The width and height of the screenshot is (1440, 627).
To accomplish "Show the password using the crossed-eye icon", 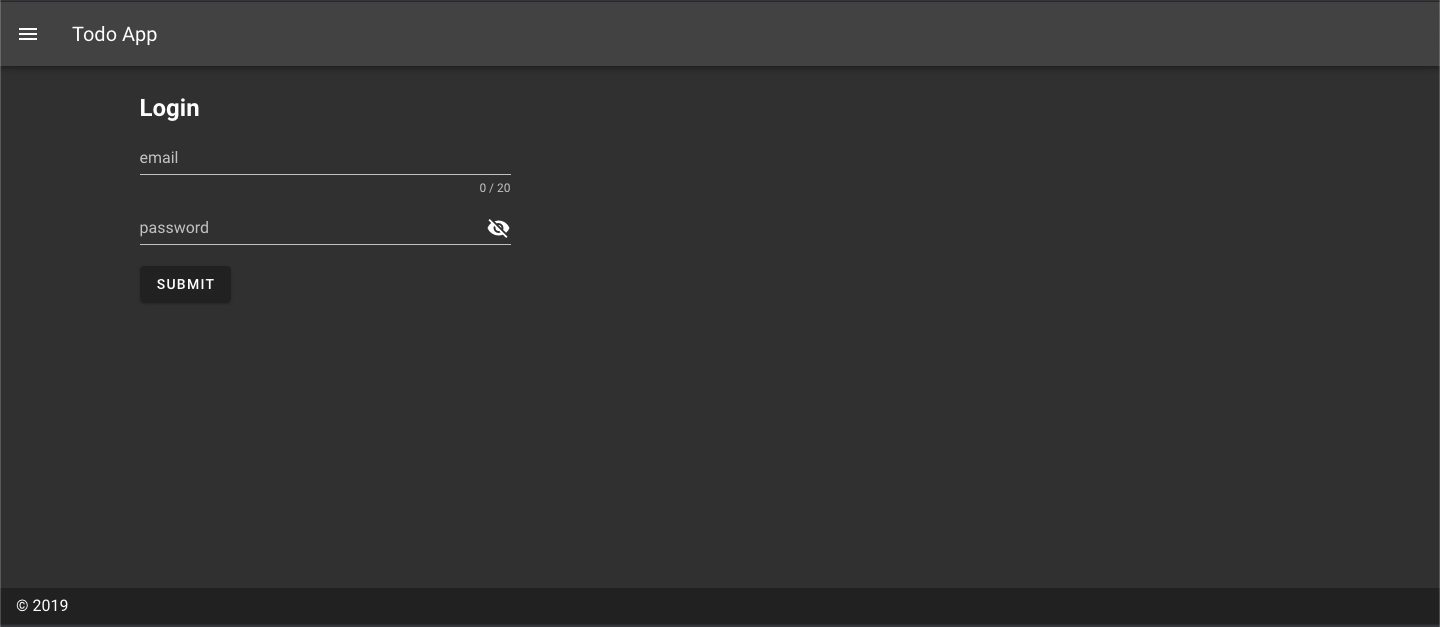I will [x=498, y=228].
